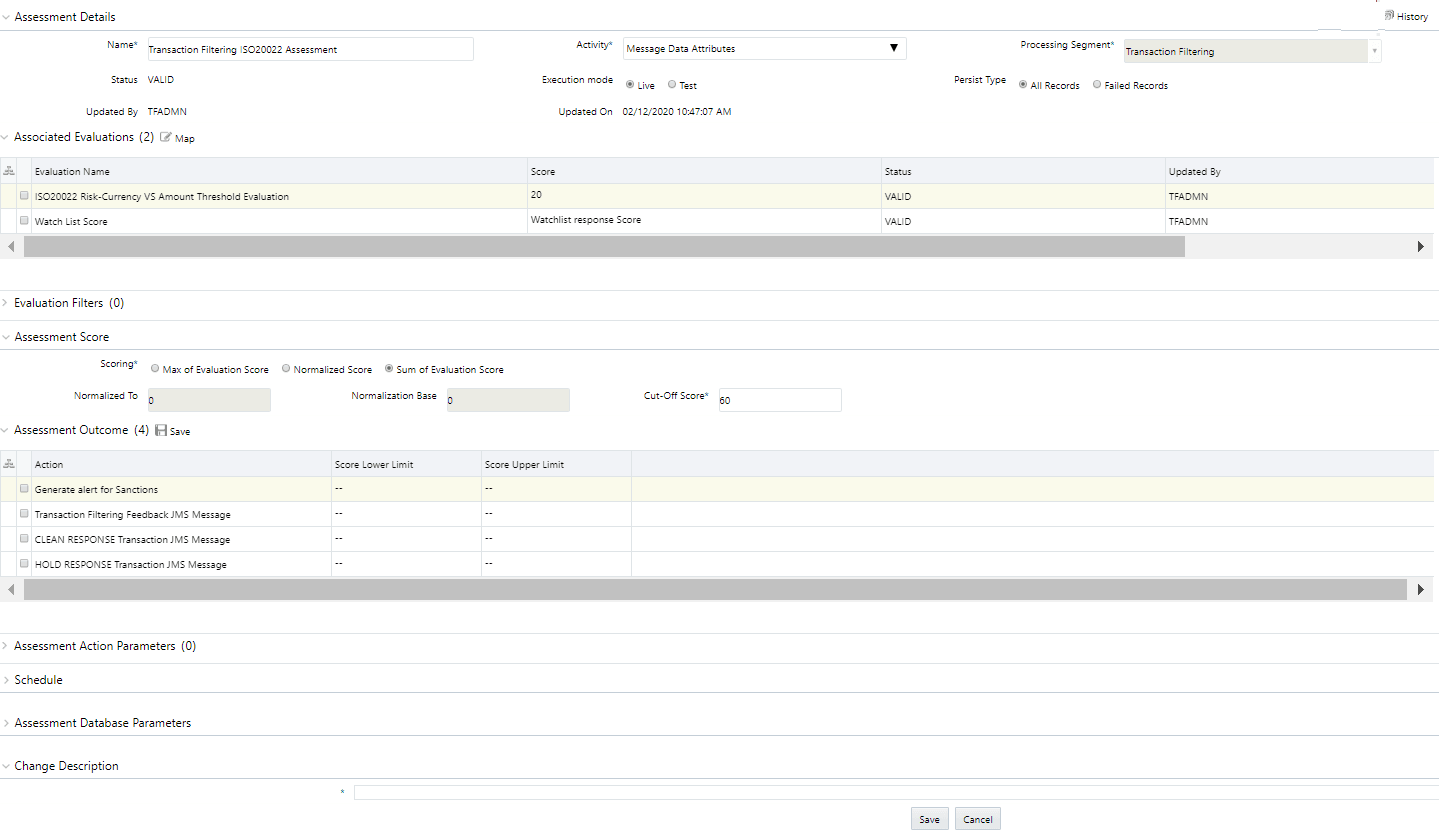
Task: Select Live execution mode
Action: click(x=630, y=85)
